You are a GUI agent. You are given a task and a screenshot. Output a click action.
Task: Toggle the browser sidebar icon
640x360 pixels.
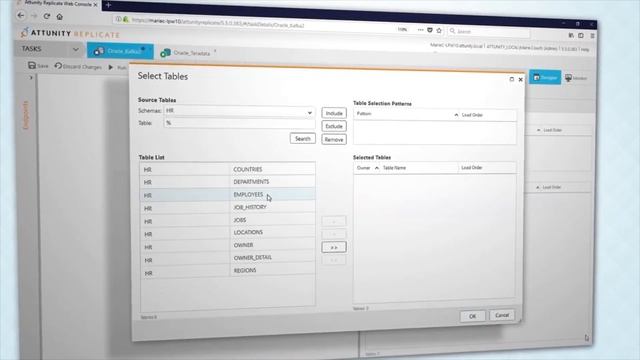581,36
